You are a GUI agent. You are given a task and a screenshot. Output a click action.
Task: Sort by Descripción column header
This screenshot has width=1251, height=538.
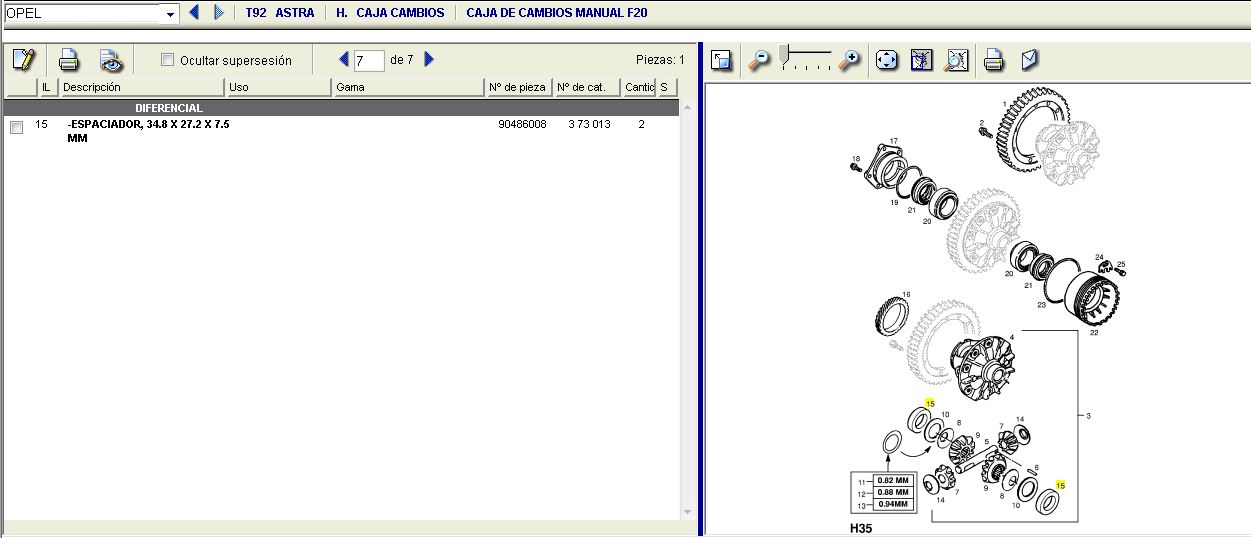[140, 87]
